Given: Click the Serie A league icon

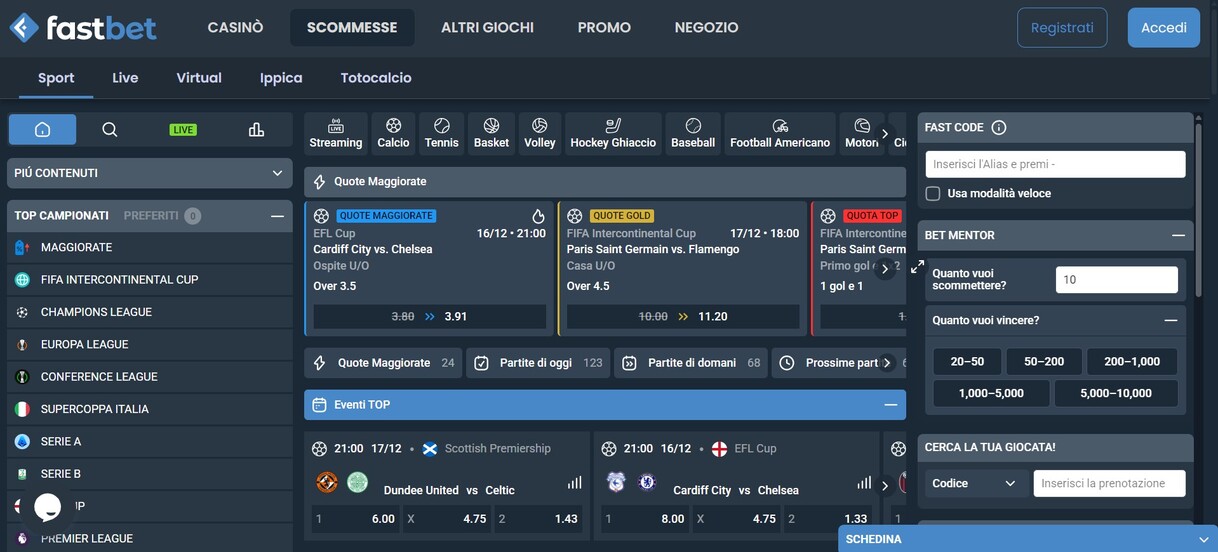Looking at the screenshot, I should tap(22, 441).
